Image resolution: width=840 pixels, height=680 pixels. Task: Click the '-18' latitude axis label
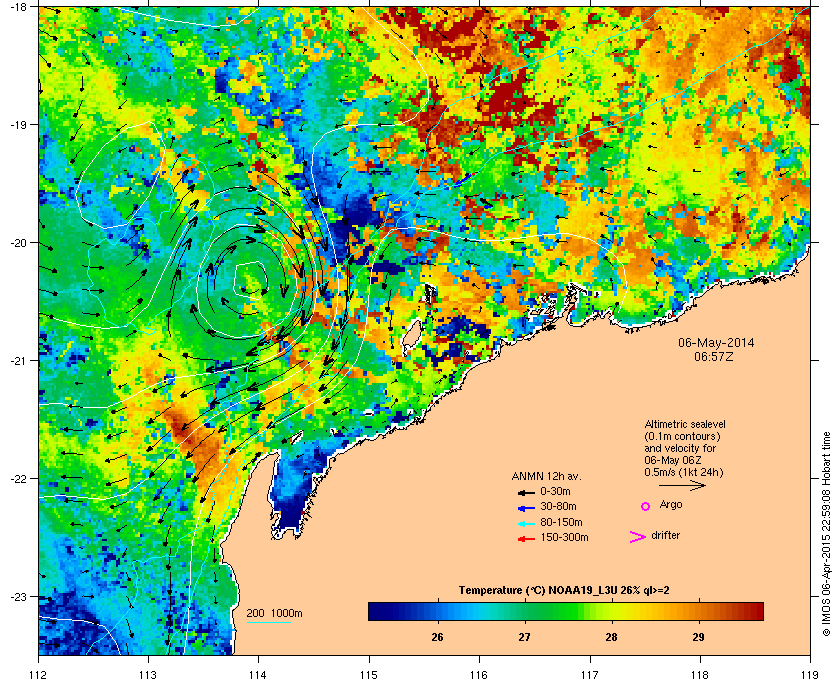pos(17,6)
